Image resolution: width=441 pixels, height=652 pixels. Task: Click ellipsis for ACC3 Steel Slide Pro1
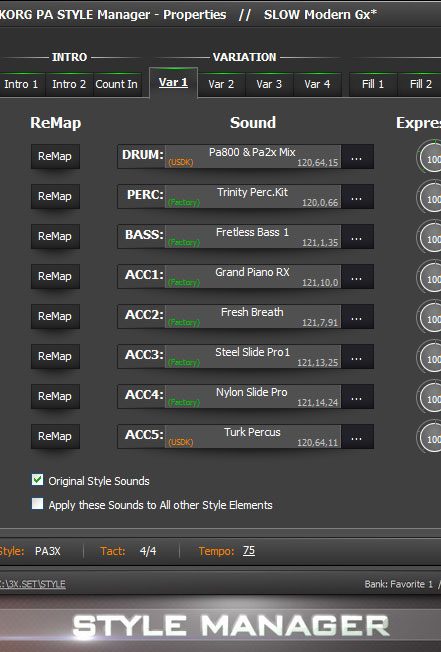[357, 356]
